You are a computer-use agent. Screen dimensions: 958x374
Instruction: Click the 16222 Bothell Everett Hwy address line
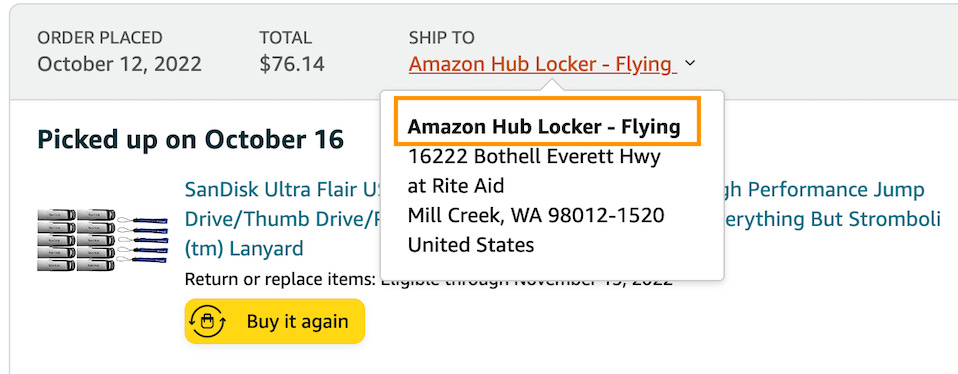(x=534, y=156)
